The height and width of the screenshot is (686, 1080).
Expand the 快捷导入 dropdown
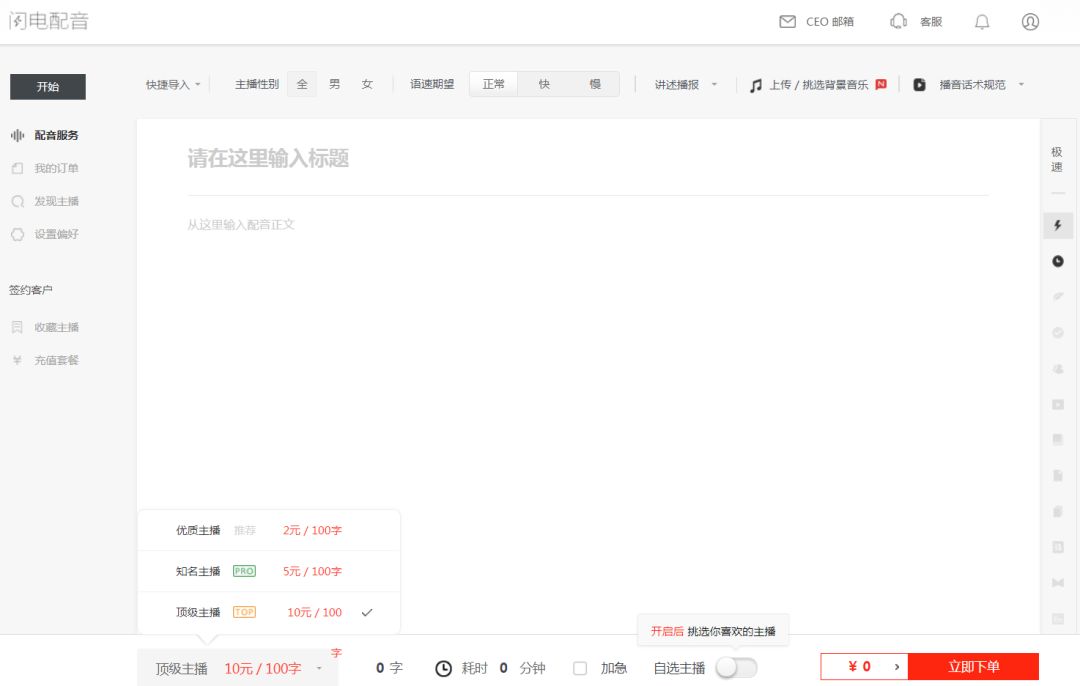[173, 85]
